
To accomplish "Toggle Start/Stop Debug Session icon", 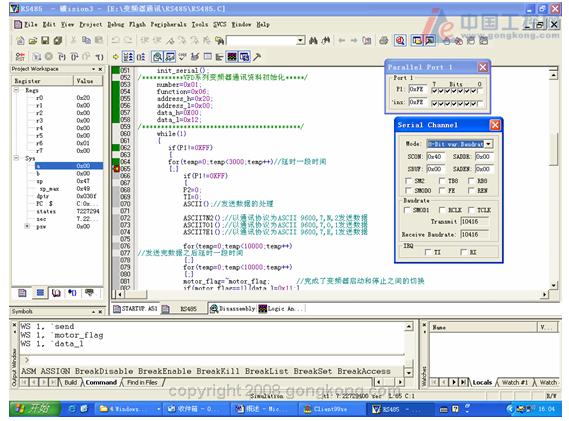I will pos(400,41).
